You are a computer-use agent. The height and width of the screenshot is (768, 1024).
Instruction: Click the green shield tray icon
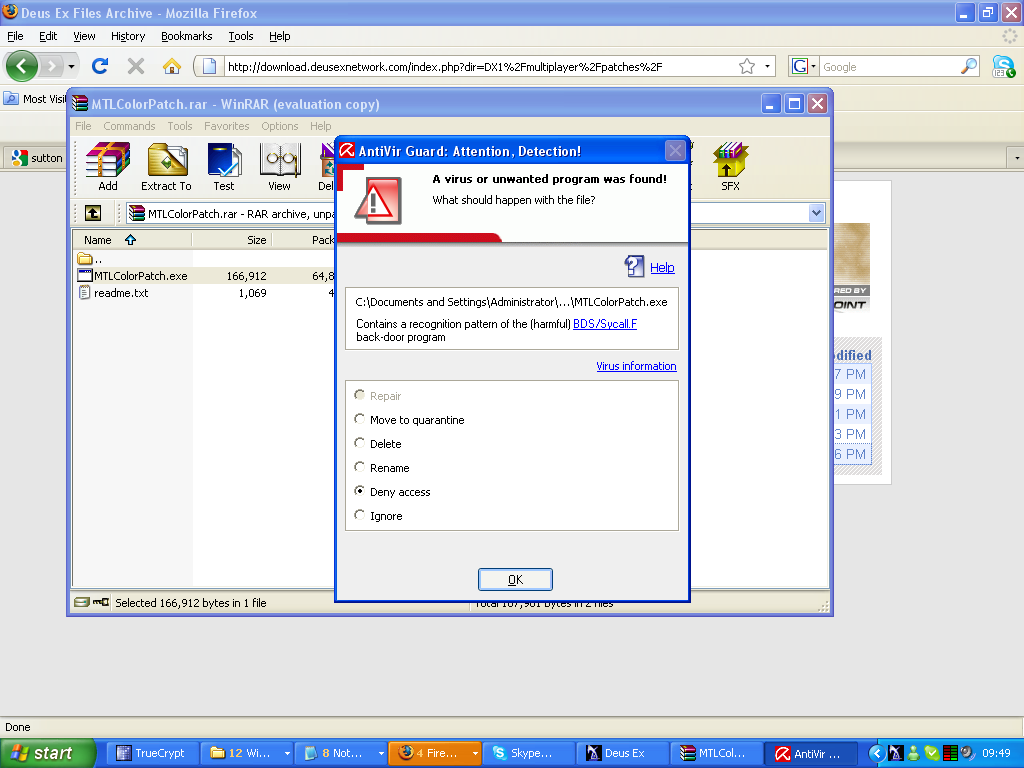[x=932, y=753]
